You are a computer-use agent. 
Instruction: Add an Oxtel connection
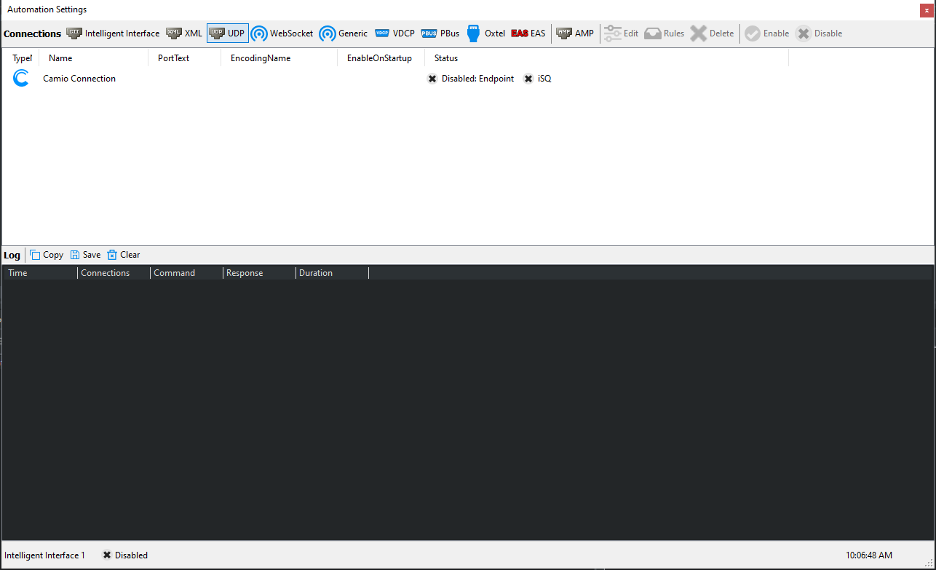tap(486, 33)
